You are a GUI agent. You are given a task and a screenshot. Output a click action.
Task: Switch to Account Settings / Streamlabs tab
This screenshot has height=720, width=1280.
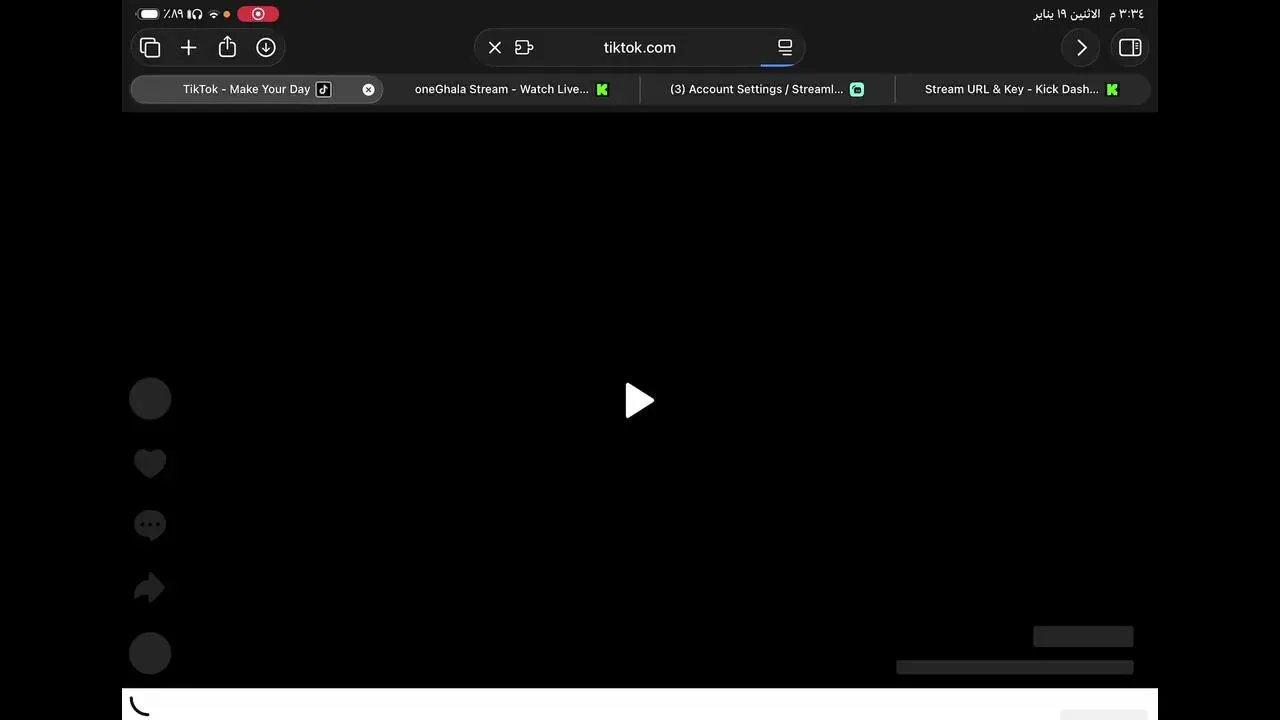point(767,89)
